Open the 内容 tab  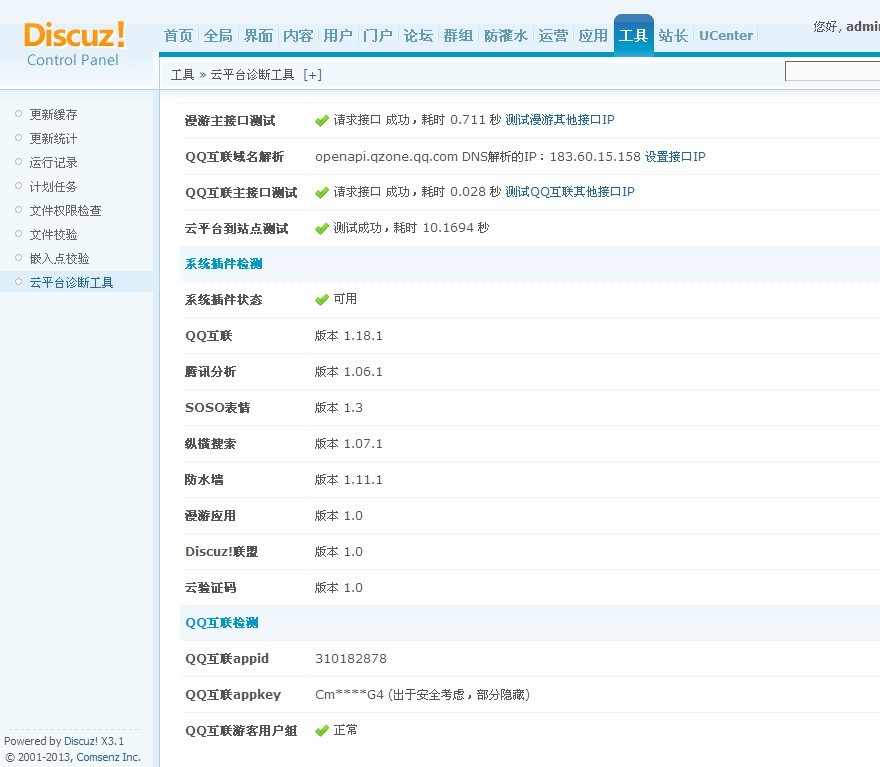click(x=298, y=36)
